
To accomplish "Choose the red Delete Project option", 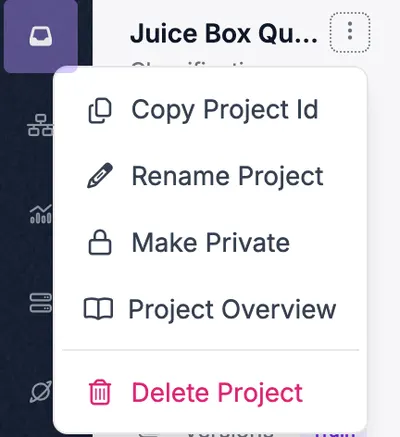I will 210,392.
